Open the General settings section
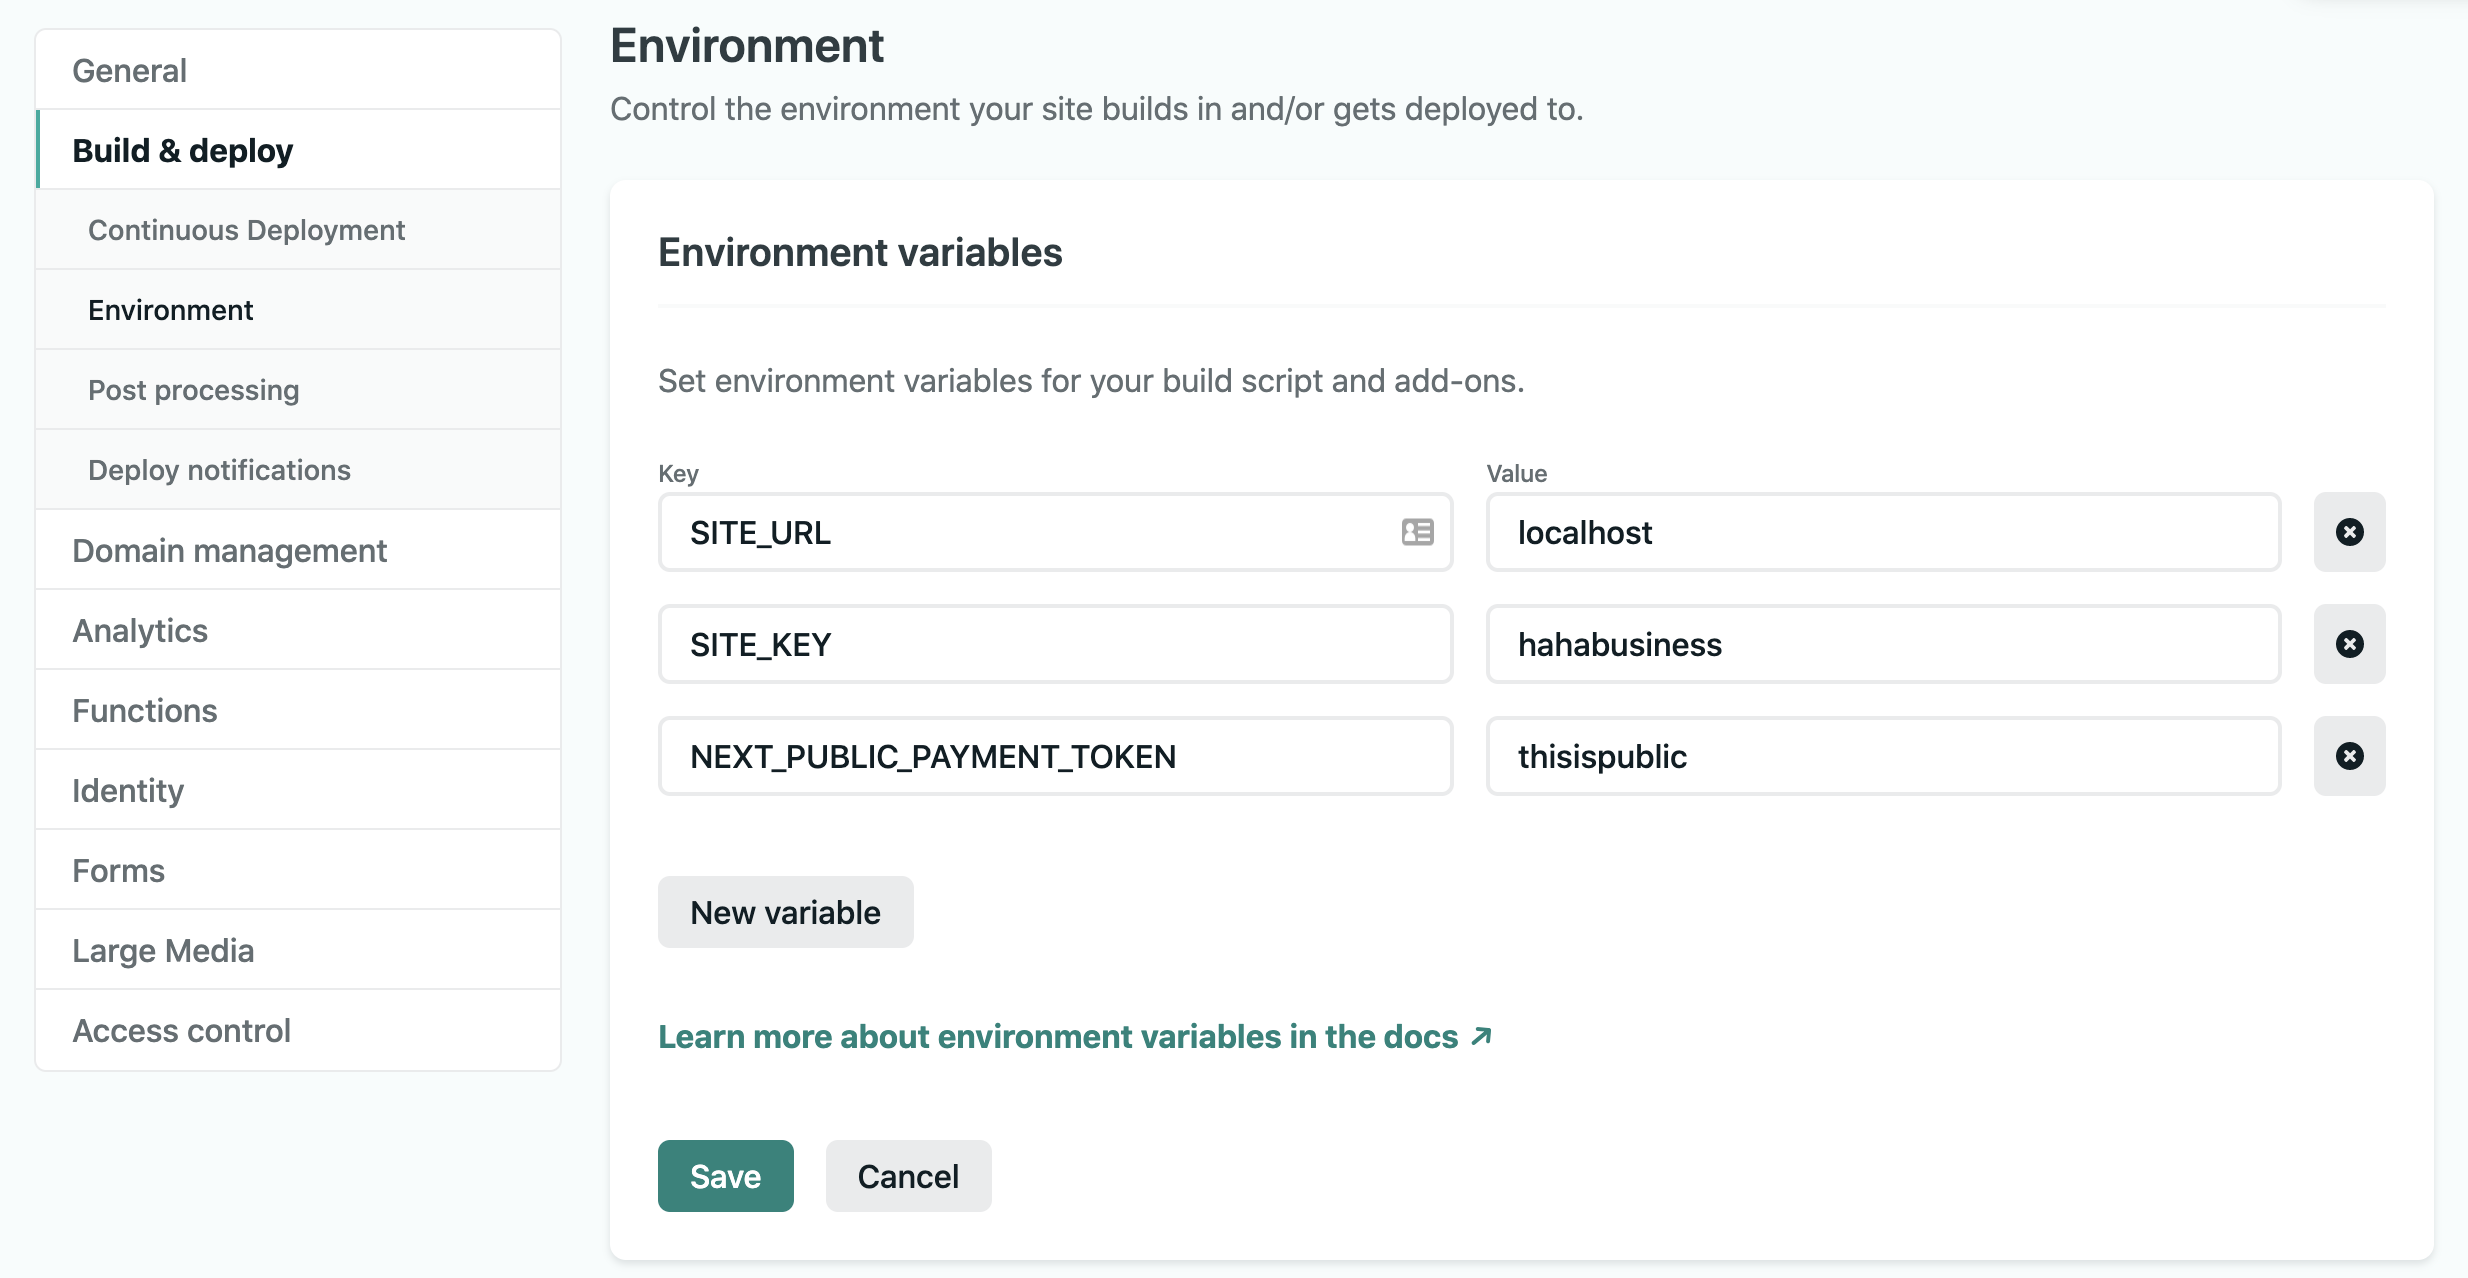Image resolution: width=2468 pixels, height=1278 pixels. click(x=129, y=68)
